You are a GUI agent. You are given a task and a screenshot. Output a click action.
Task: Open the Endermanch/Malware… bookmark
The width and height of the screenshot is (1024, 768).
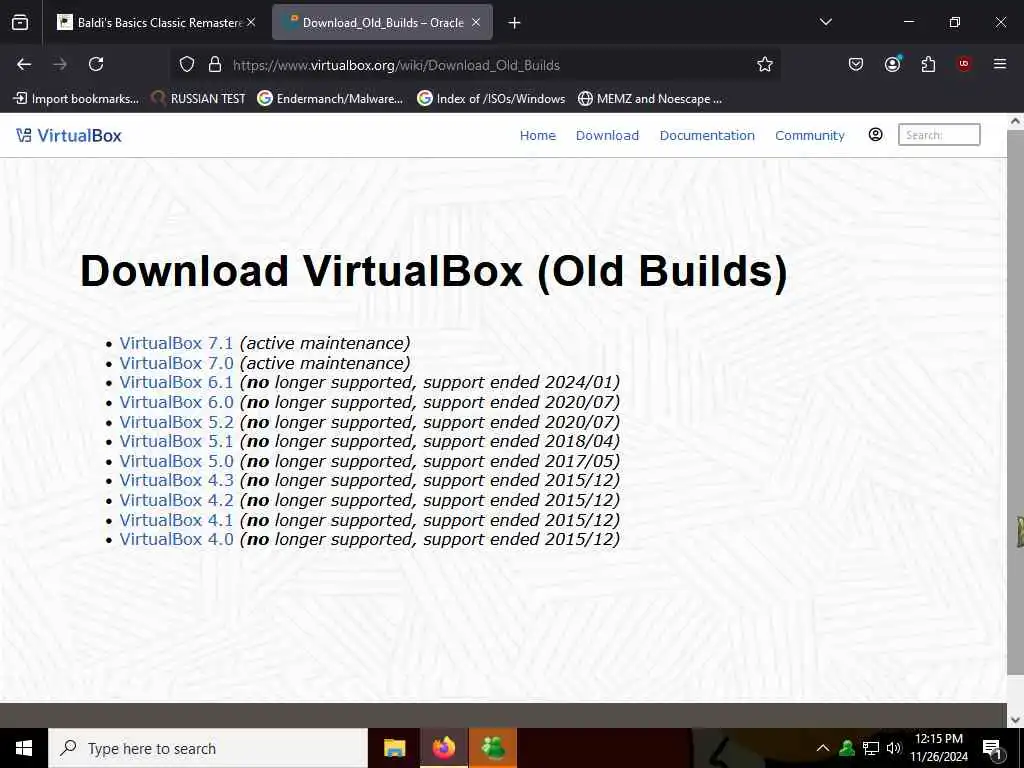(x=330, y=99)
